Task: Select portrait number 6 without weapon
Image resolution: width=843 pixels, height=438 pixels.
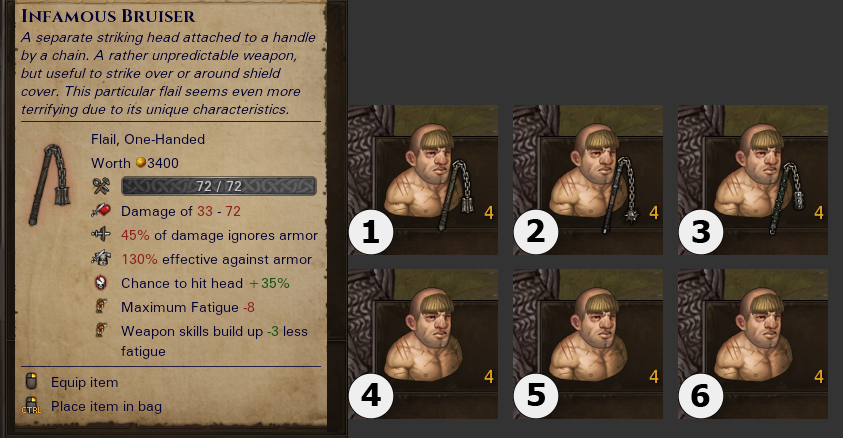Action: pos(753,344)
